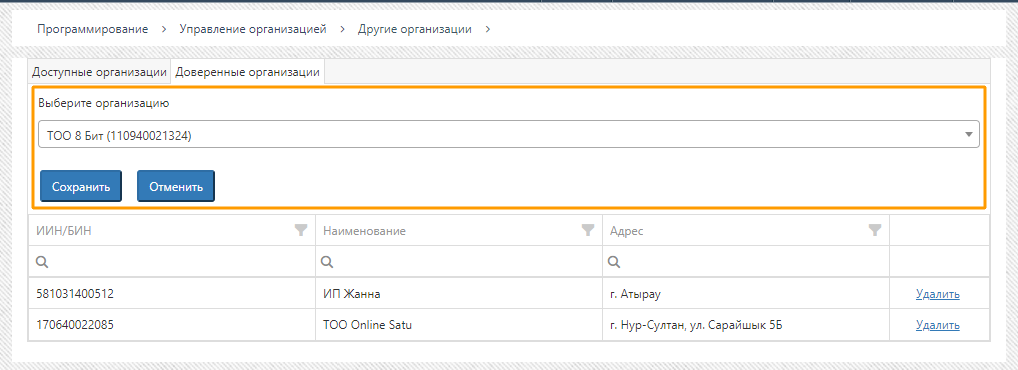Click Удалить for ТОО Online Satu

[937, 325]
